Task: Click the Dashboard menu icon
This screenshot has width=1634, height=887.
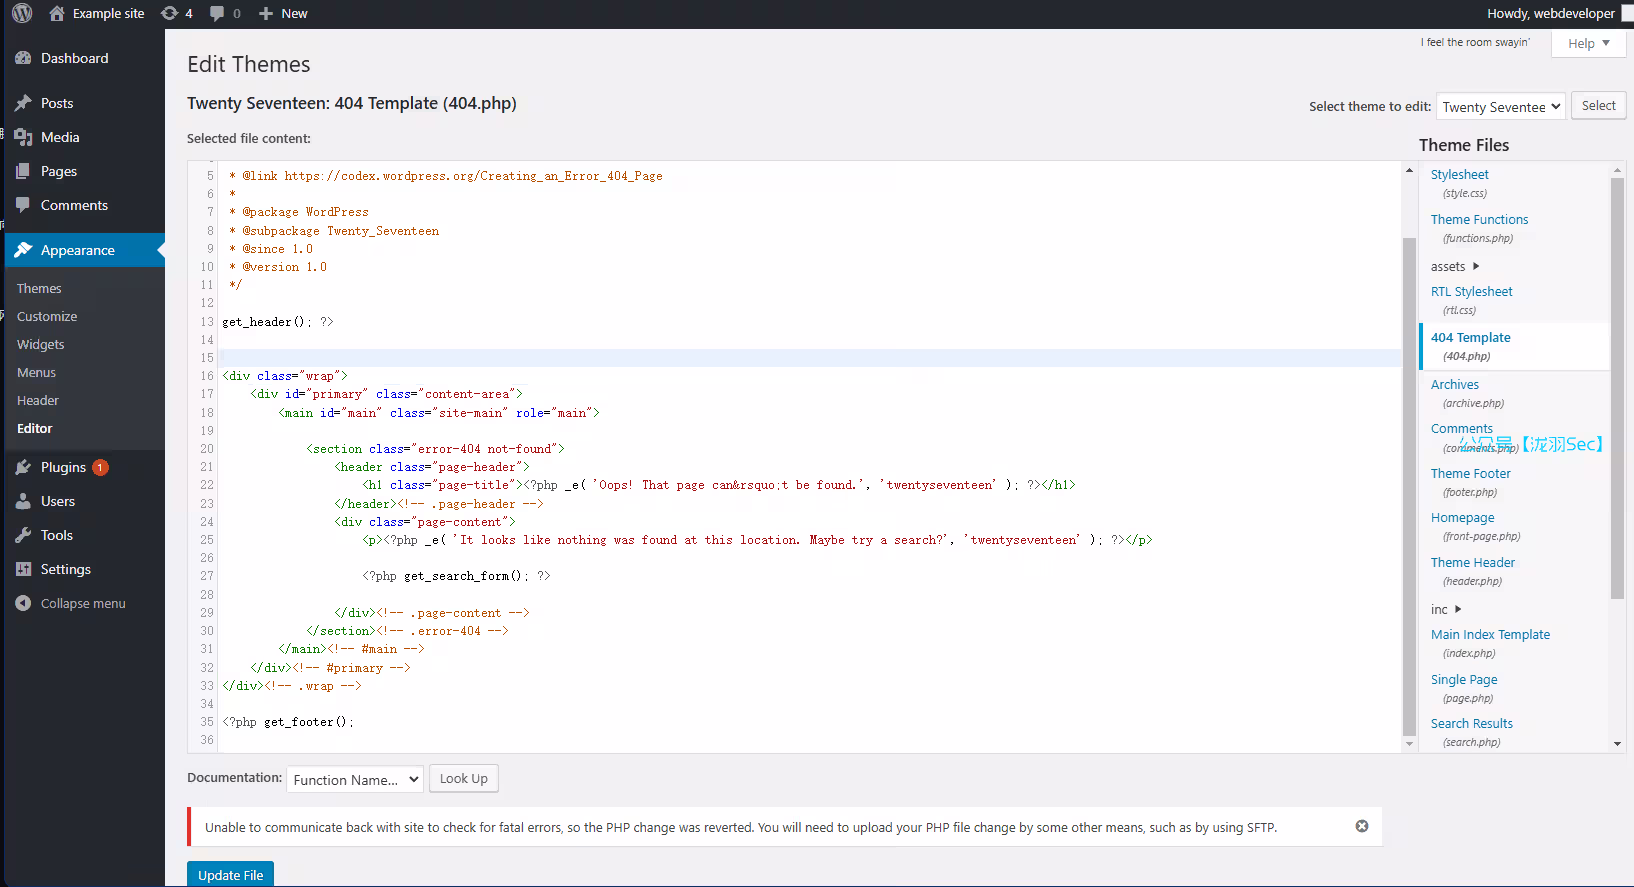Action: 23,58
